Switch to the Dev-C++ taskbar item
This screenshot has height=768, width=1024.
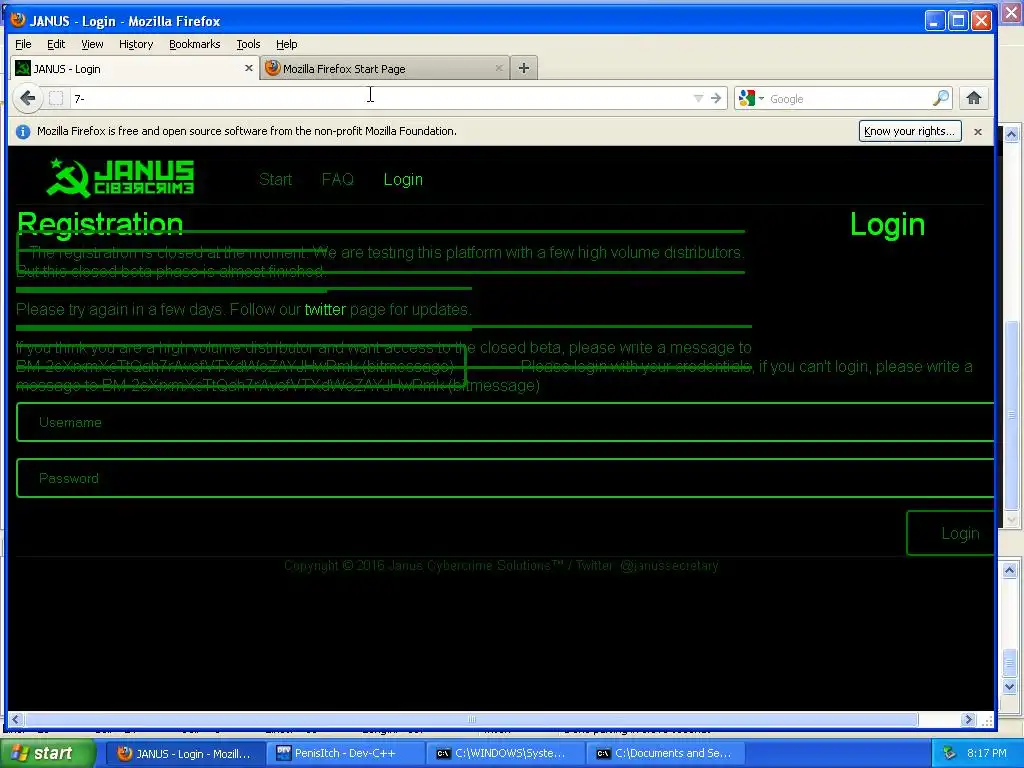click(x=346, y=754)
